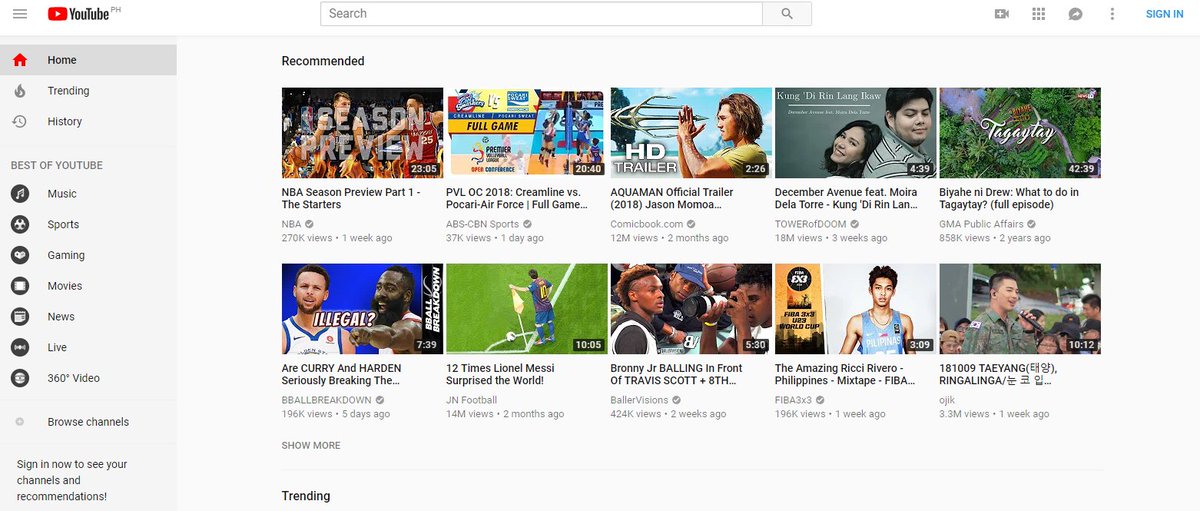
Task: Click the Movies channel icon
Action: click(19, 286)
